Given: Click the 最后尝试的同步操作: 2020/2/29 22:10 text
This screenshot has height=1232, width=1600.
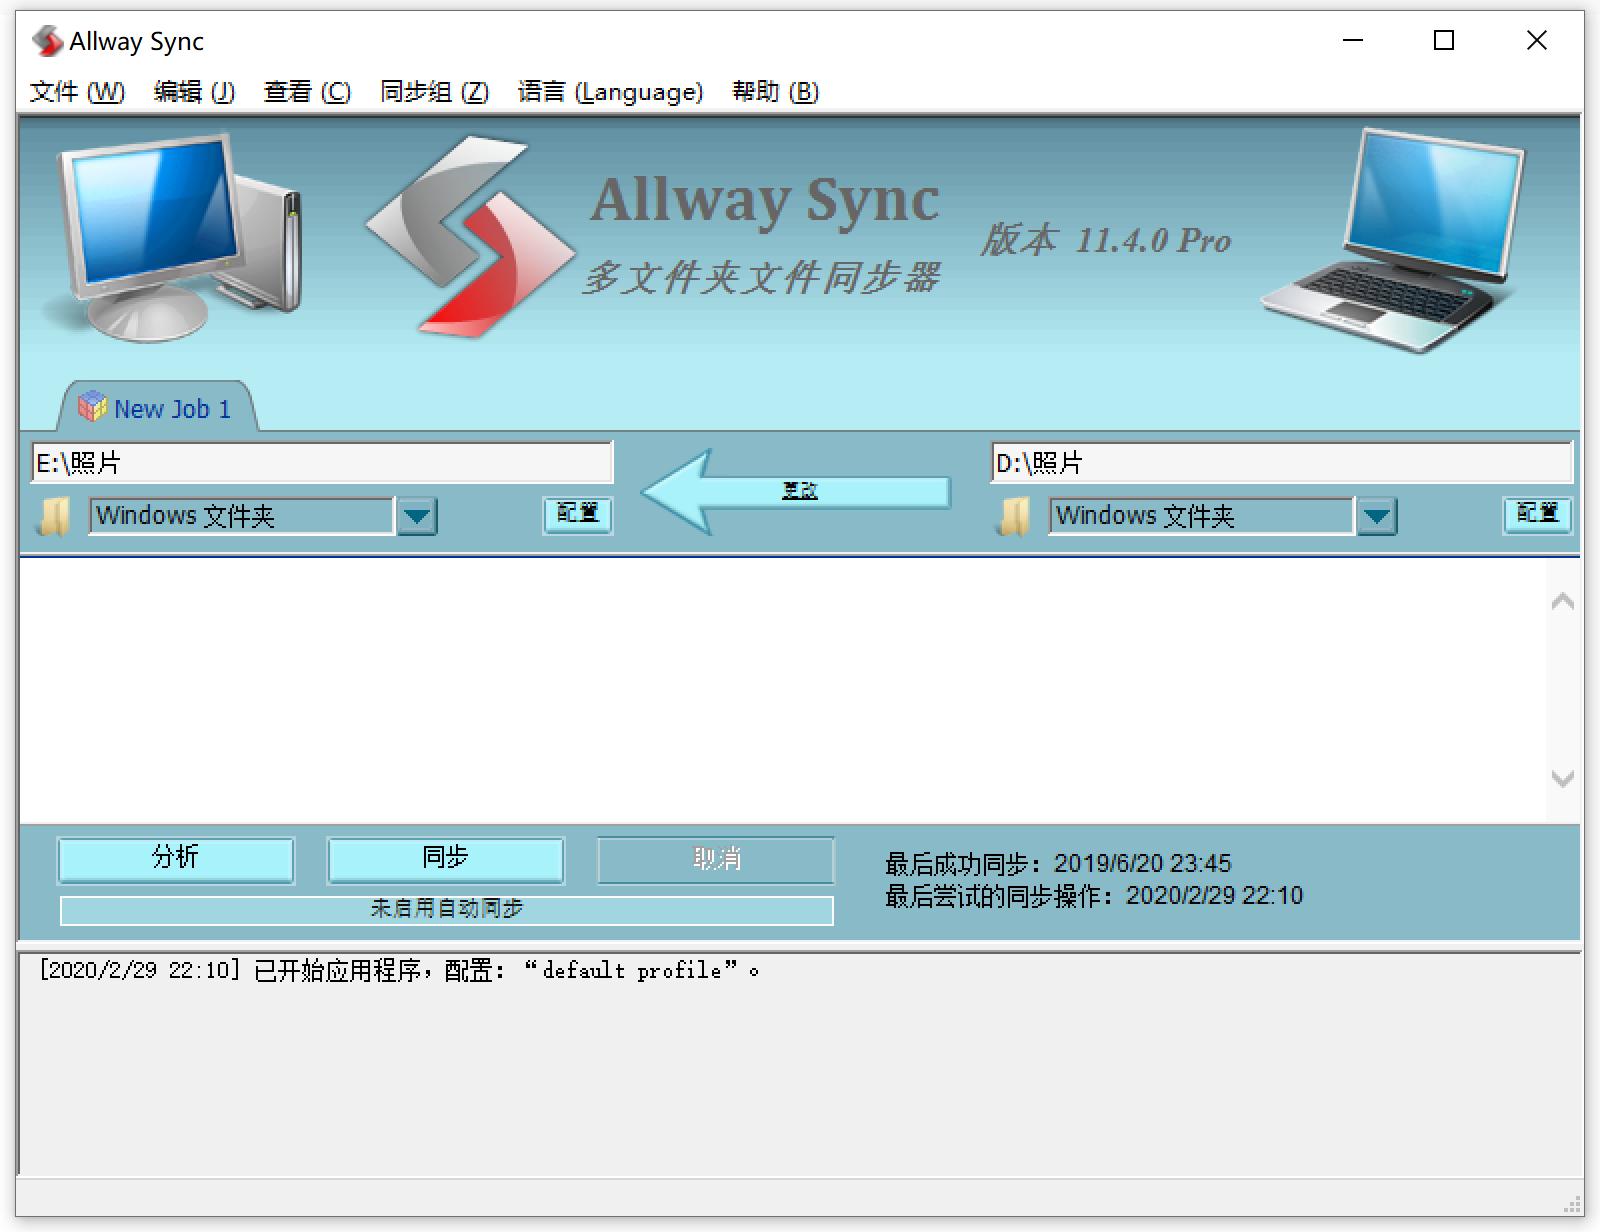Looking at the screenshot, I should [1094, 895].
